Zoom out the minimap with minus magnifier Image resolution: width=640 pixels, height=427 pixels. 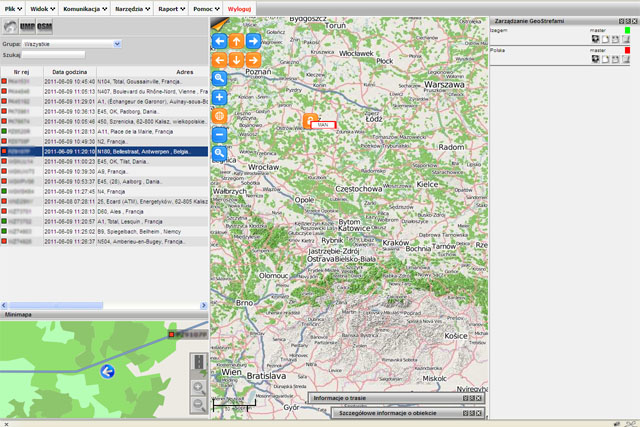pyautogui.click(x=199, y=405)
